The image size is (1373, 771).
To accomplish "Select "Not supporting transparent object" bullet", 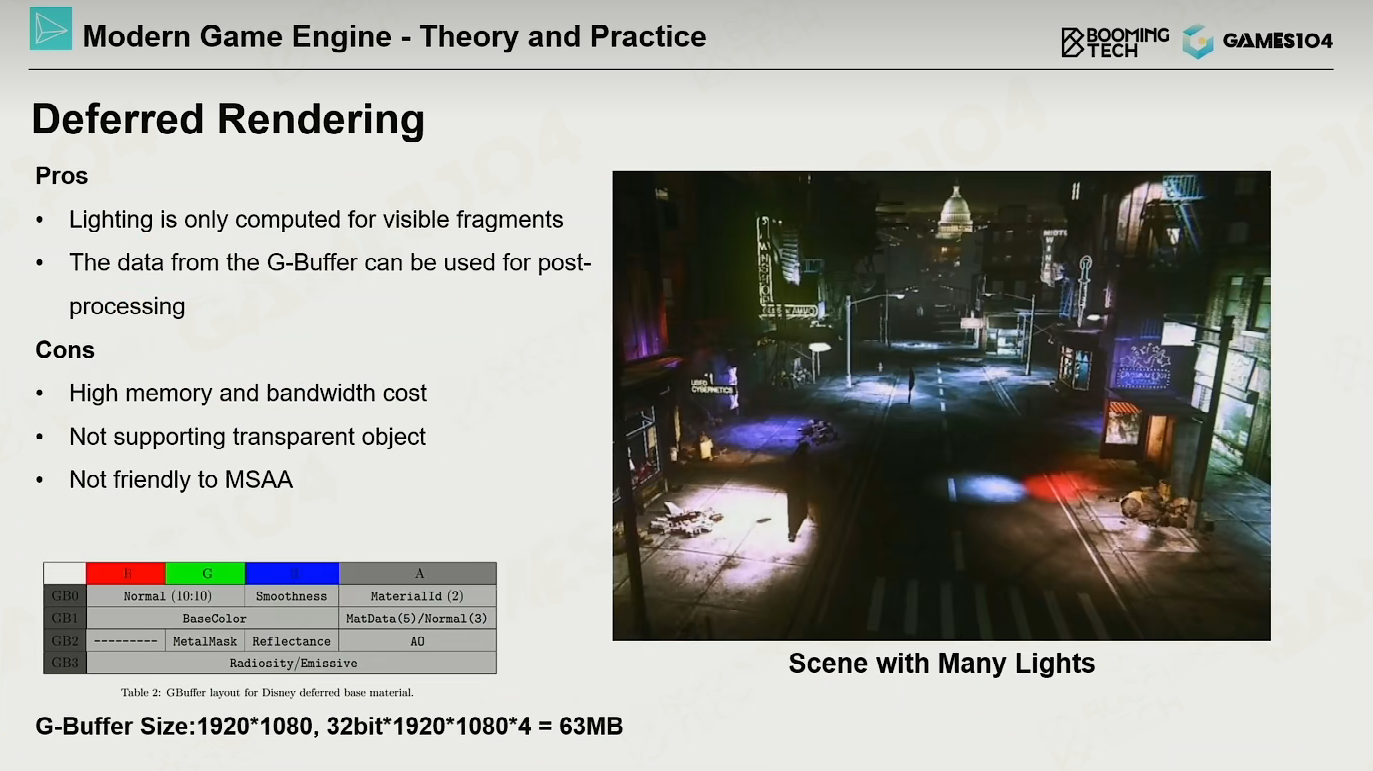I will point(247,437).
